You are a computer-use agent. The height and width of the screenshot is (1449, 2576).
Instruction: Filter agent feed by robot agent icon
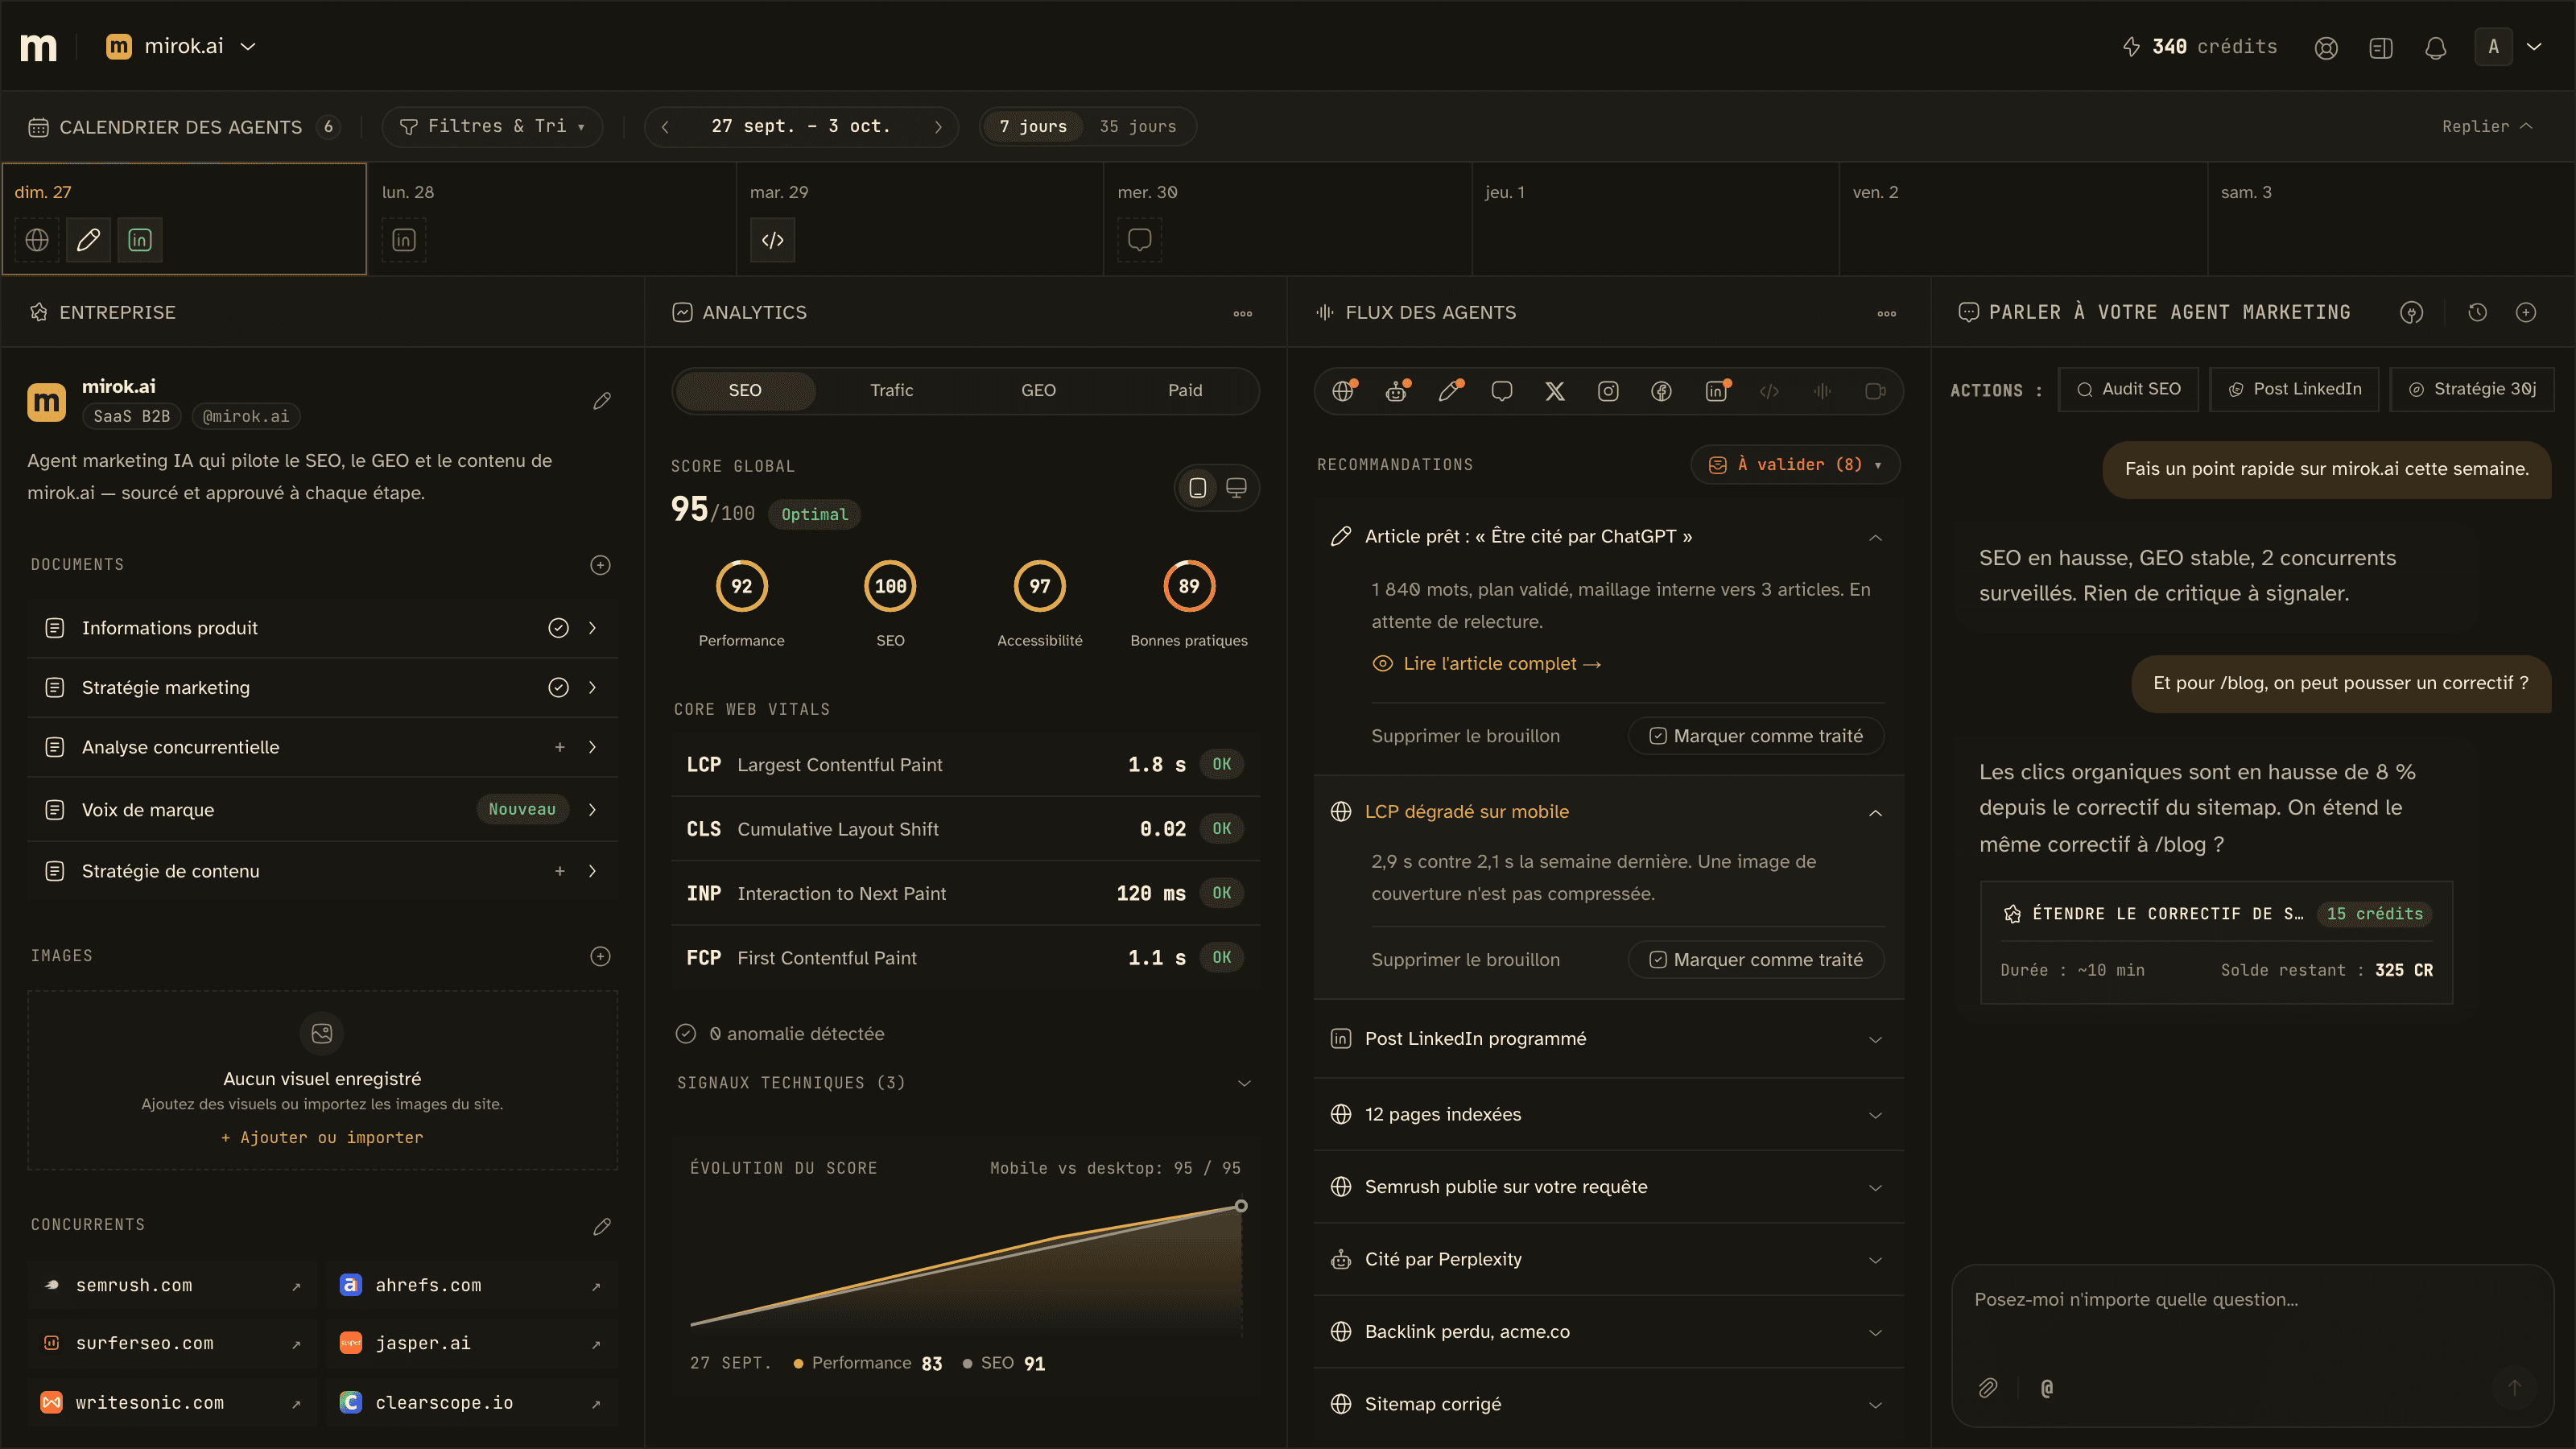click(x=1397, y=391)
